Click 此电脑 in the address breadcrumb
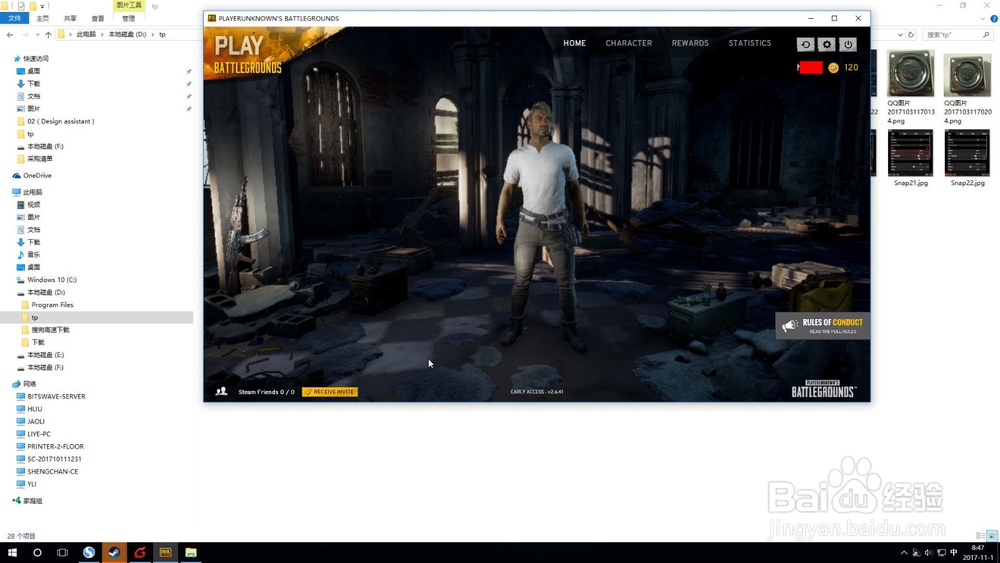Viewport: 1000px width, 563px height. coord(85,34)
